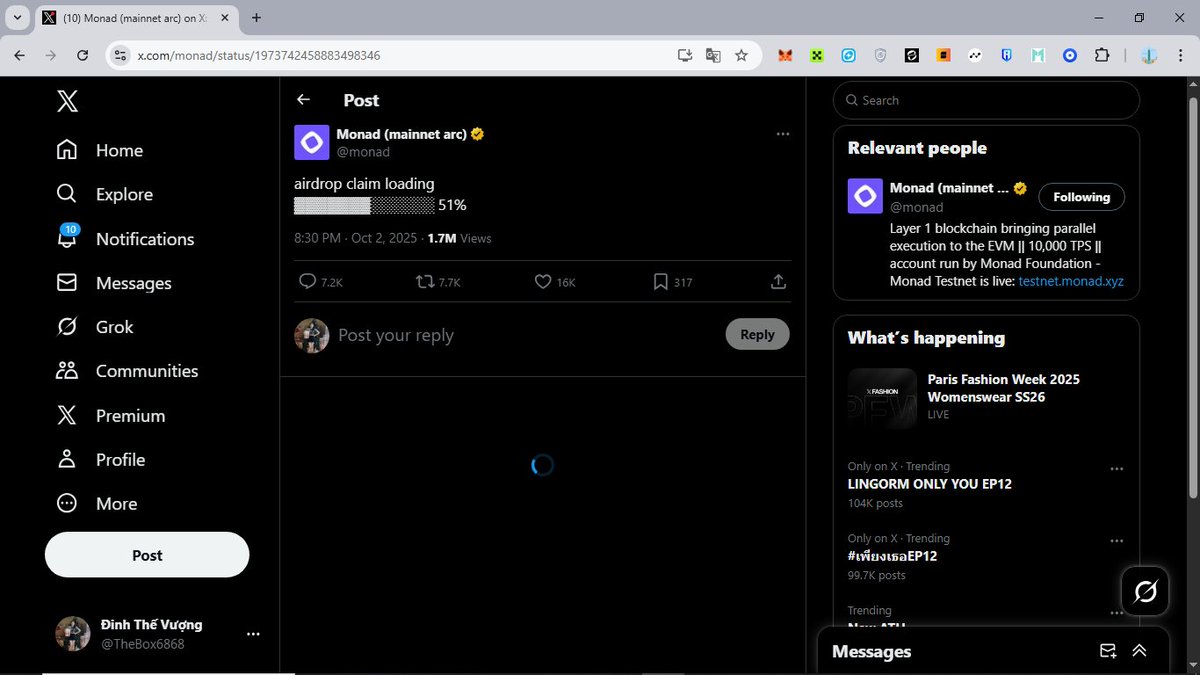
Task: Expand the Messages drawer
Action: [1139, 651]
